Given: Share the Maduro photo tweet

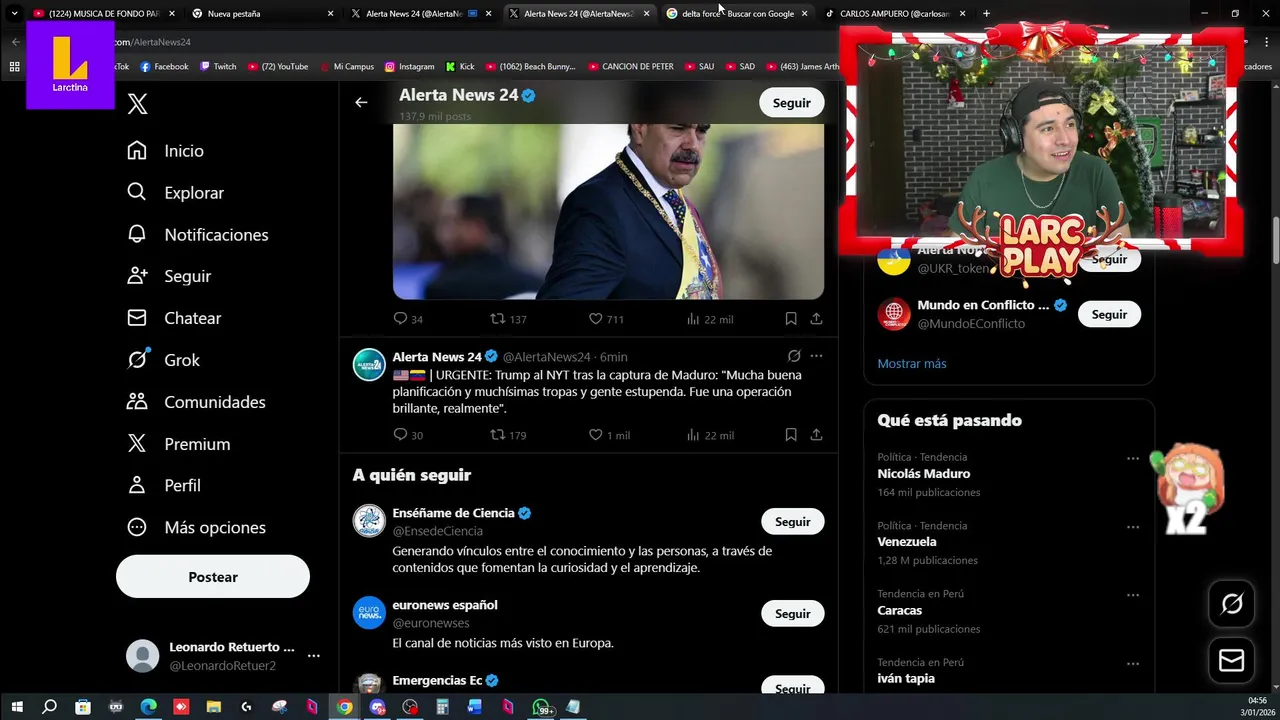Looking at the screenshot, I should click(x=816, y=319).
